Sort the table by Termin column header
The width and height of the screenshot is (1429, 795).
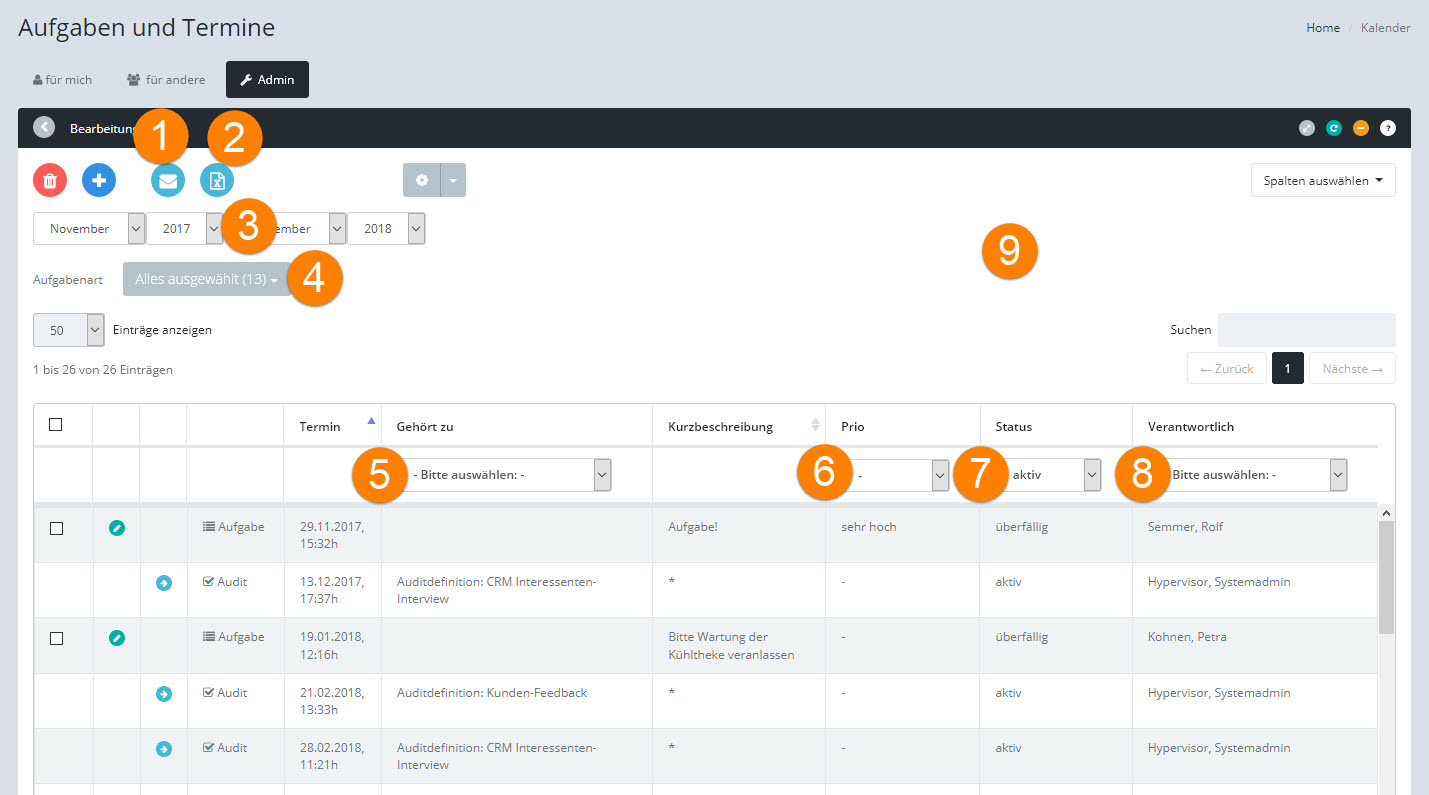coord(320,426)
